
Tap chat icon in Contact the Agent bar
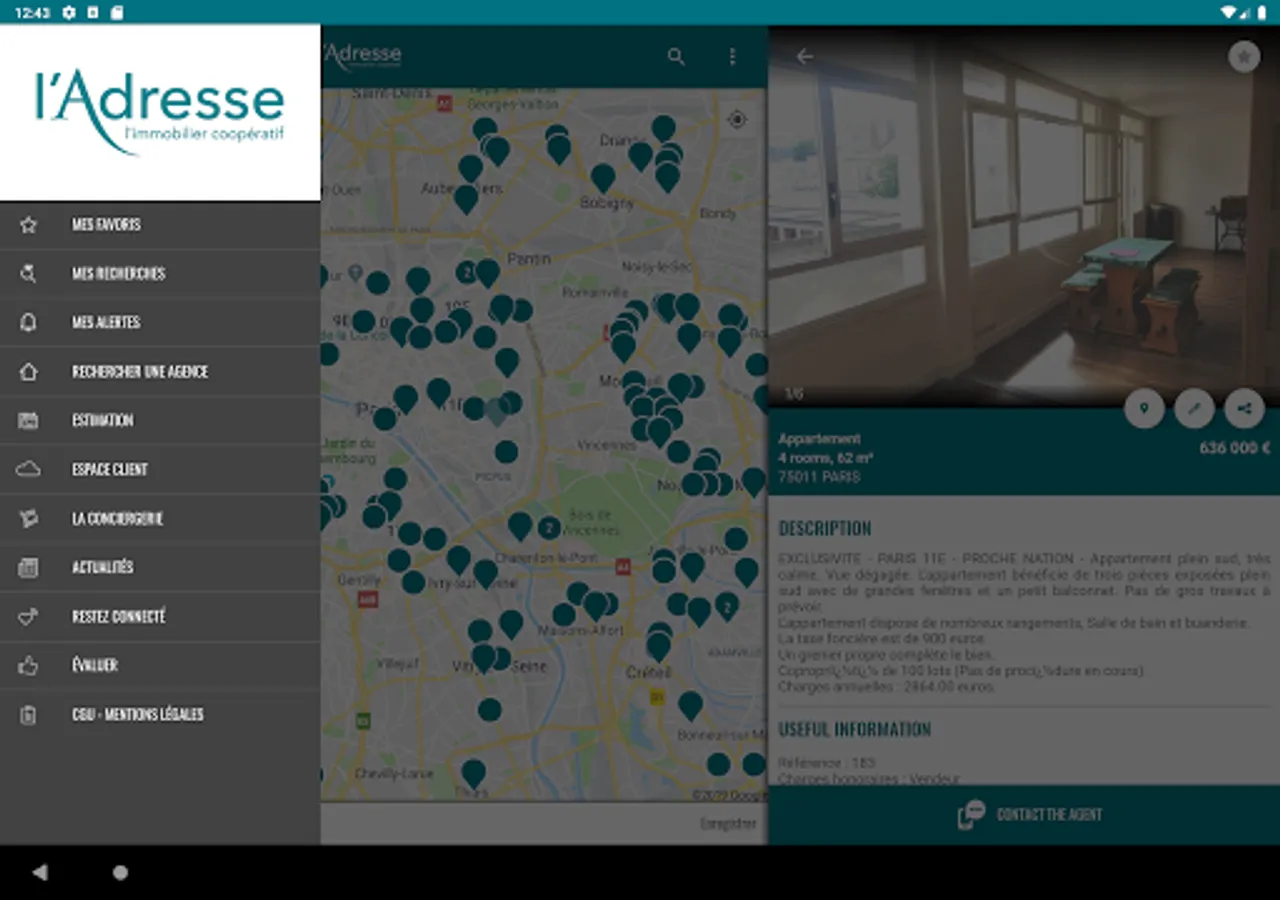[971, 814]
